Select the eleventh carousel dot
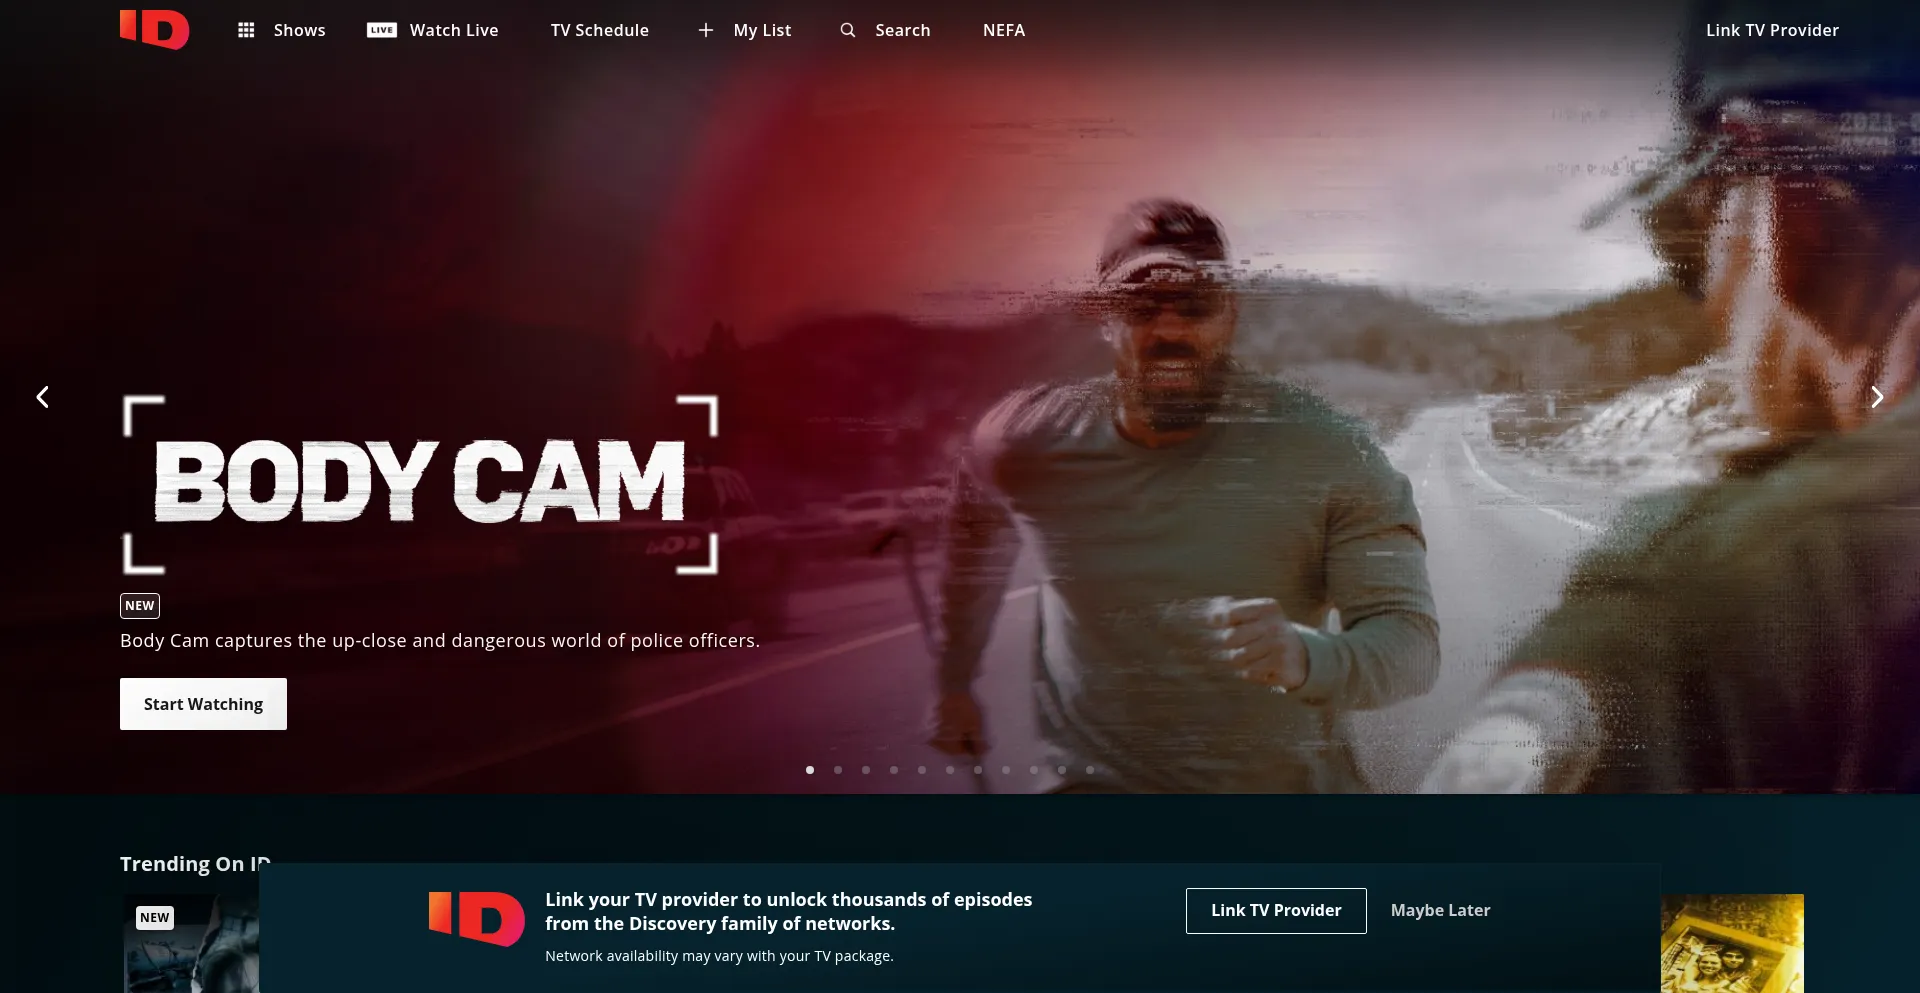 (1090, 770)
